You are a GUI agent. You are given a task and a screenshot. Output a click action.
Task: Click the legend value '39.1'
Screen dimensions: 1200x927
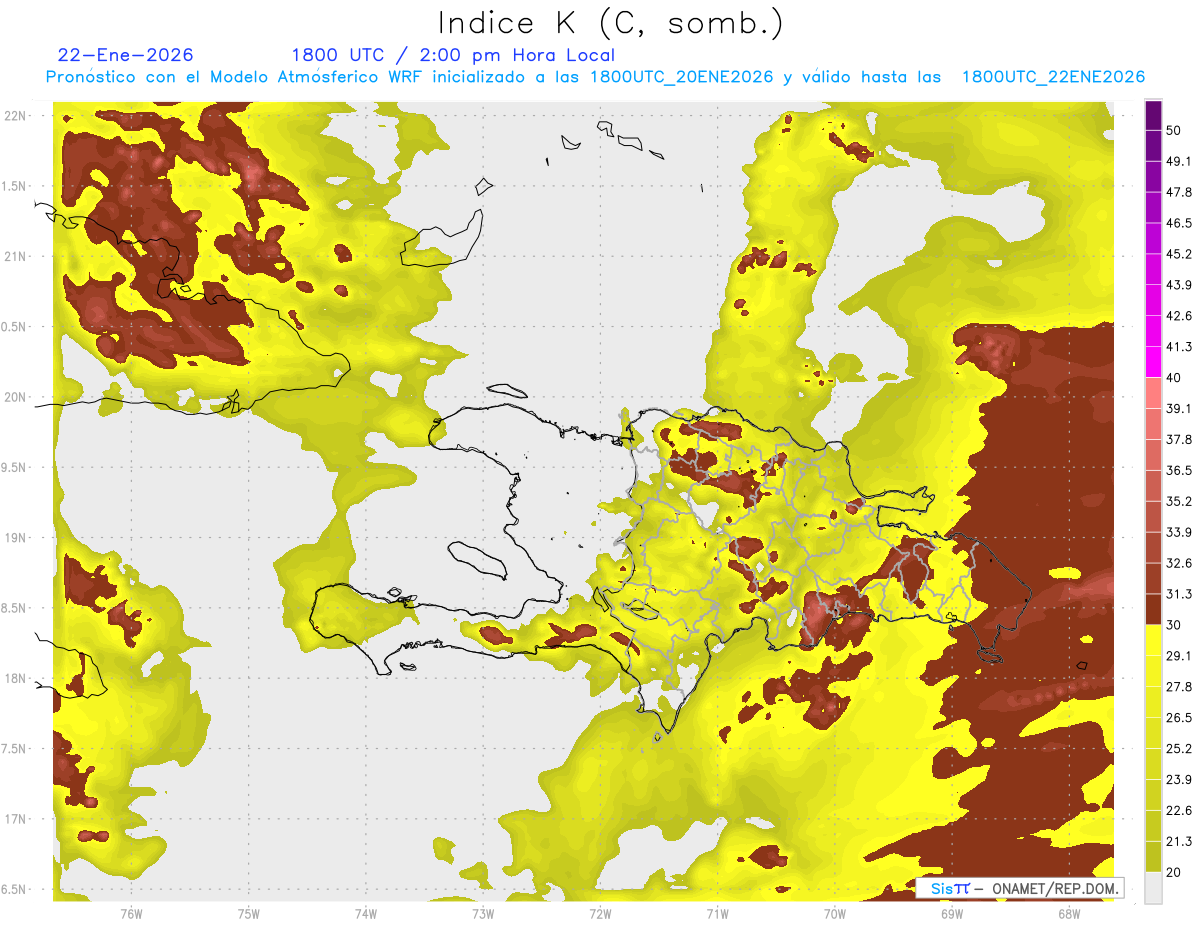coord(1179,409)
